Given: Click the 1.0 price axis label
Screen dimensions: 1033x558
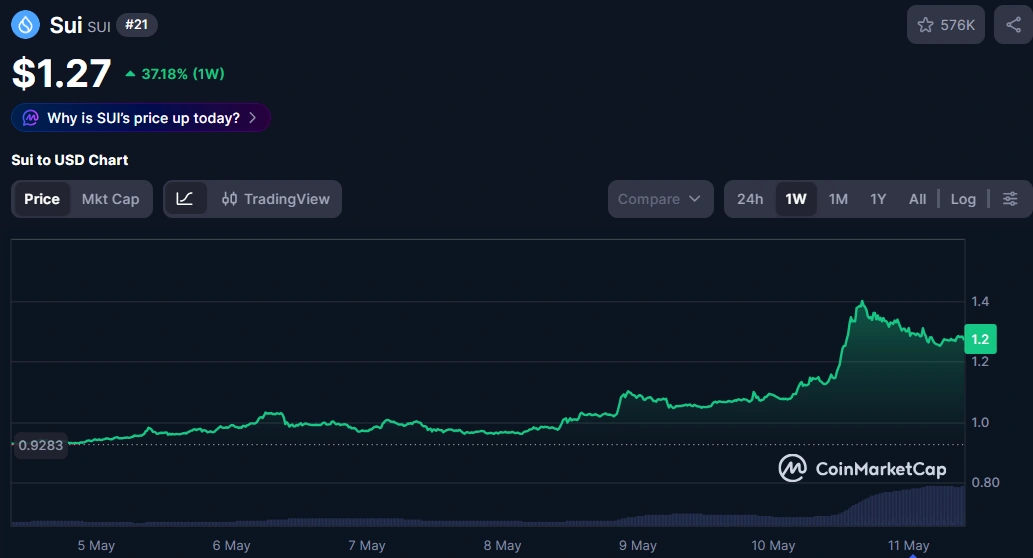Looking at the screenshot, I should click(980, 422).
